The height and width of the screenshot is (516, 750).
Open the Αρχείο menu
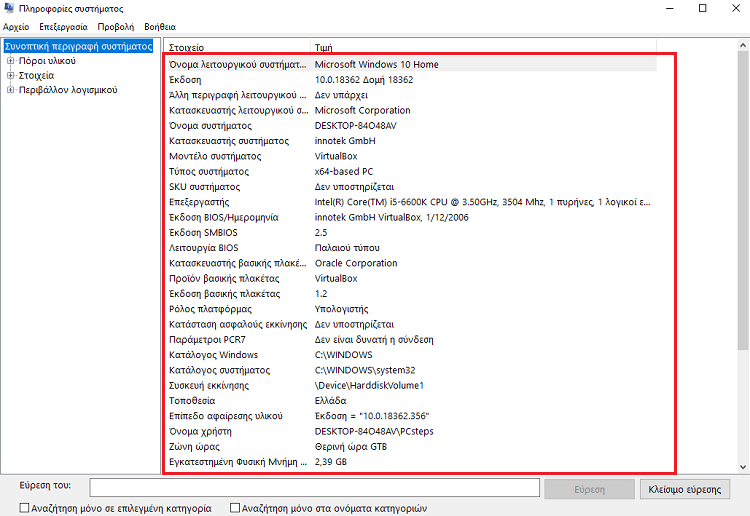coord(16,27)
